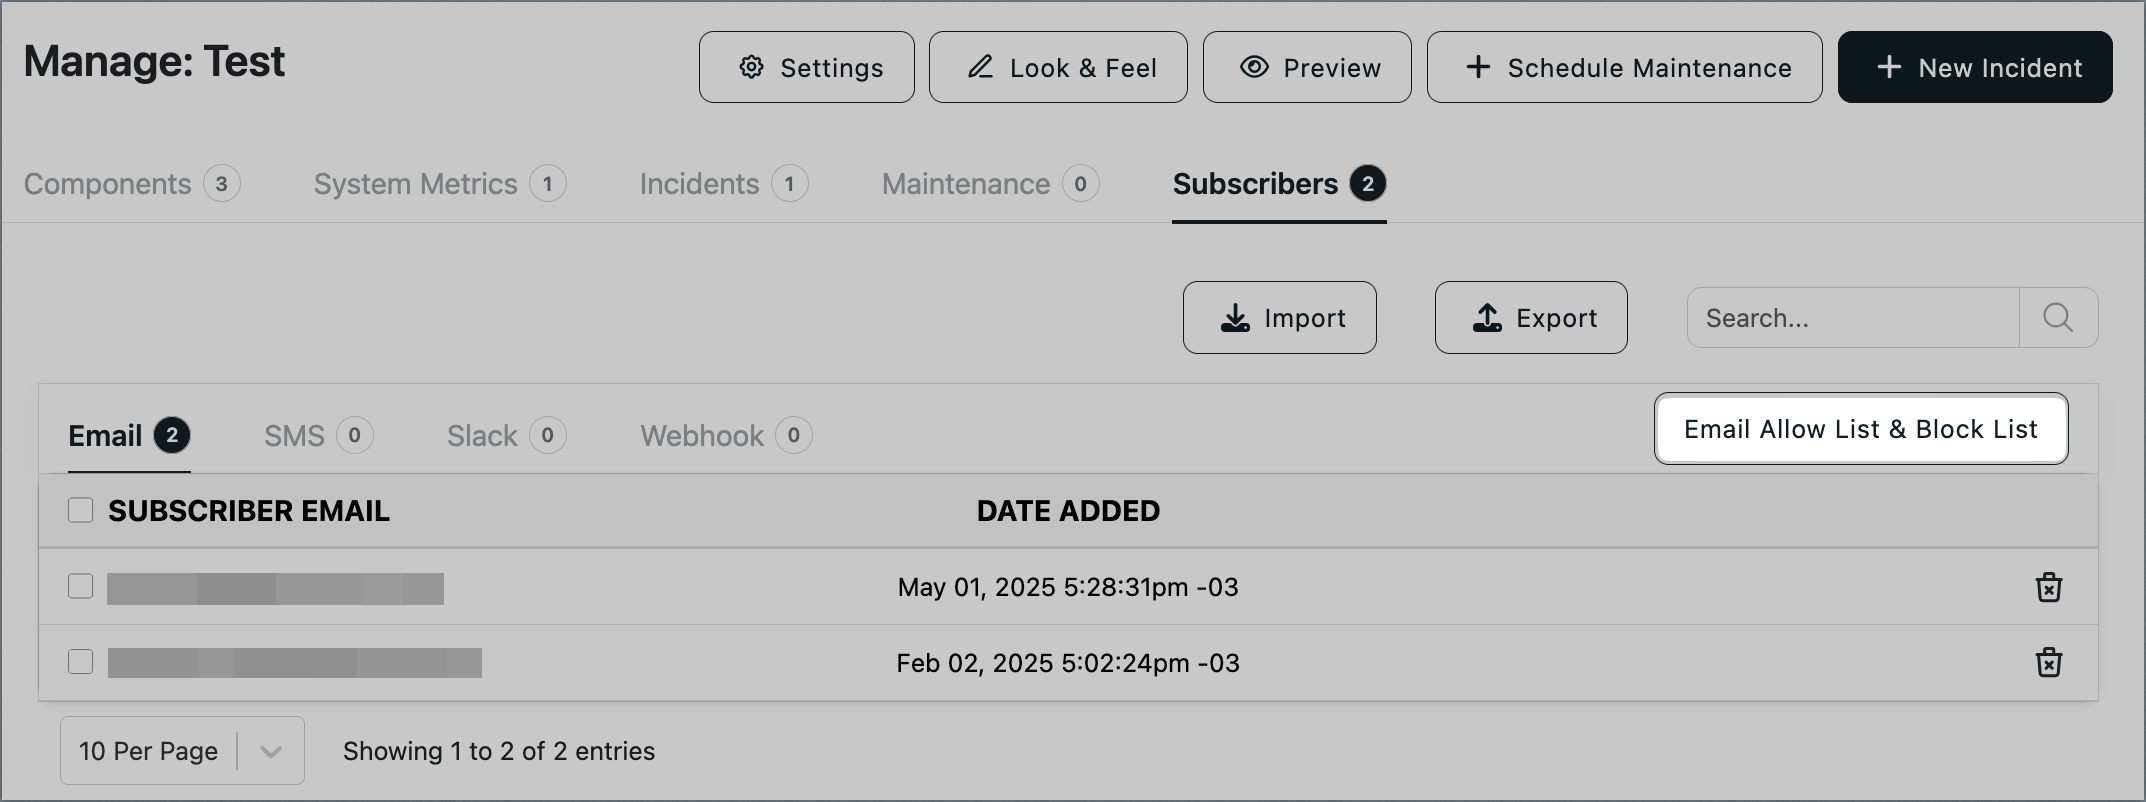This screenshot has height=802, width=2146.
Task: Select the first subscriber row checkbox
Action: point(80,586)
